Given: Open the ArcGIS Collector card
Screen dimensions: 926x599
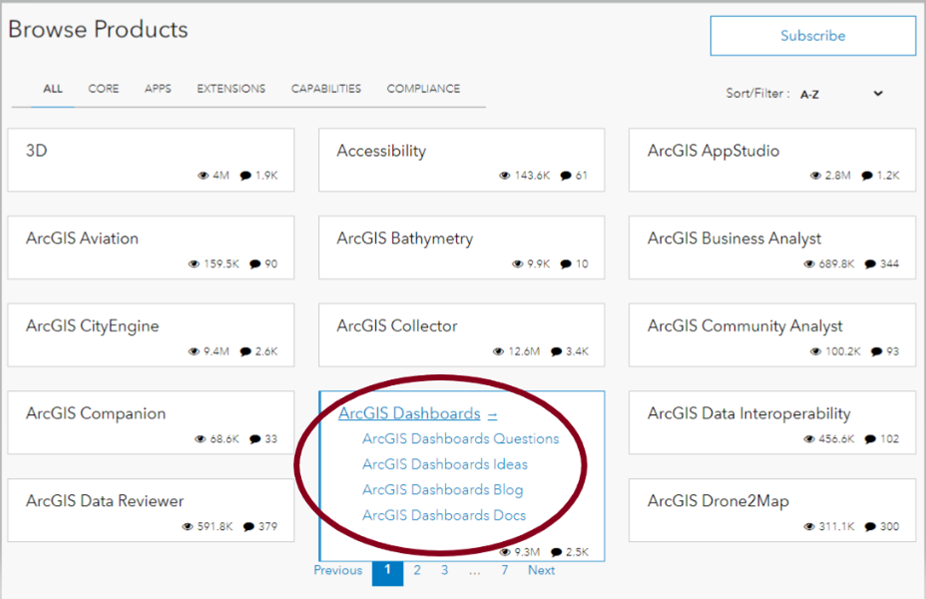Looking at the screenshot, I should [x=461, y=335].
